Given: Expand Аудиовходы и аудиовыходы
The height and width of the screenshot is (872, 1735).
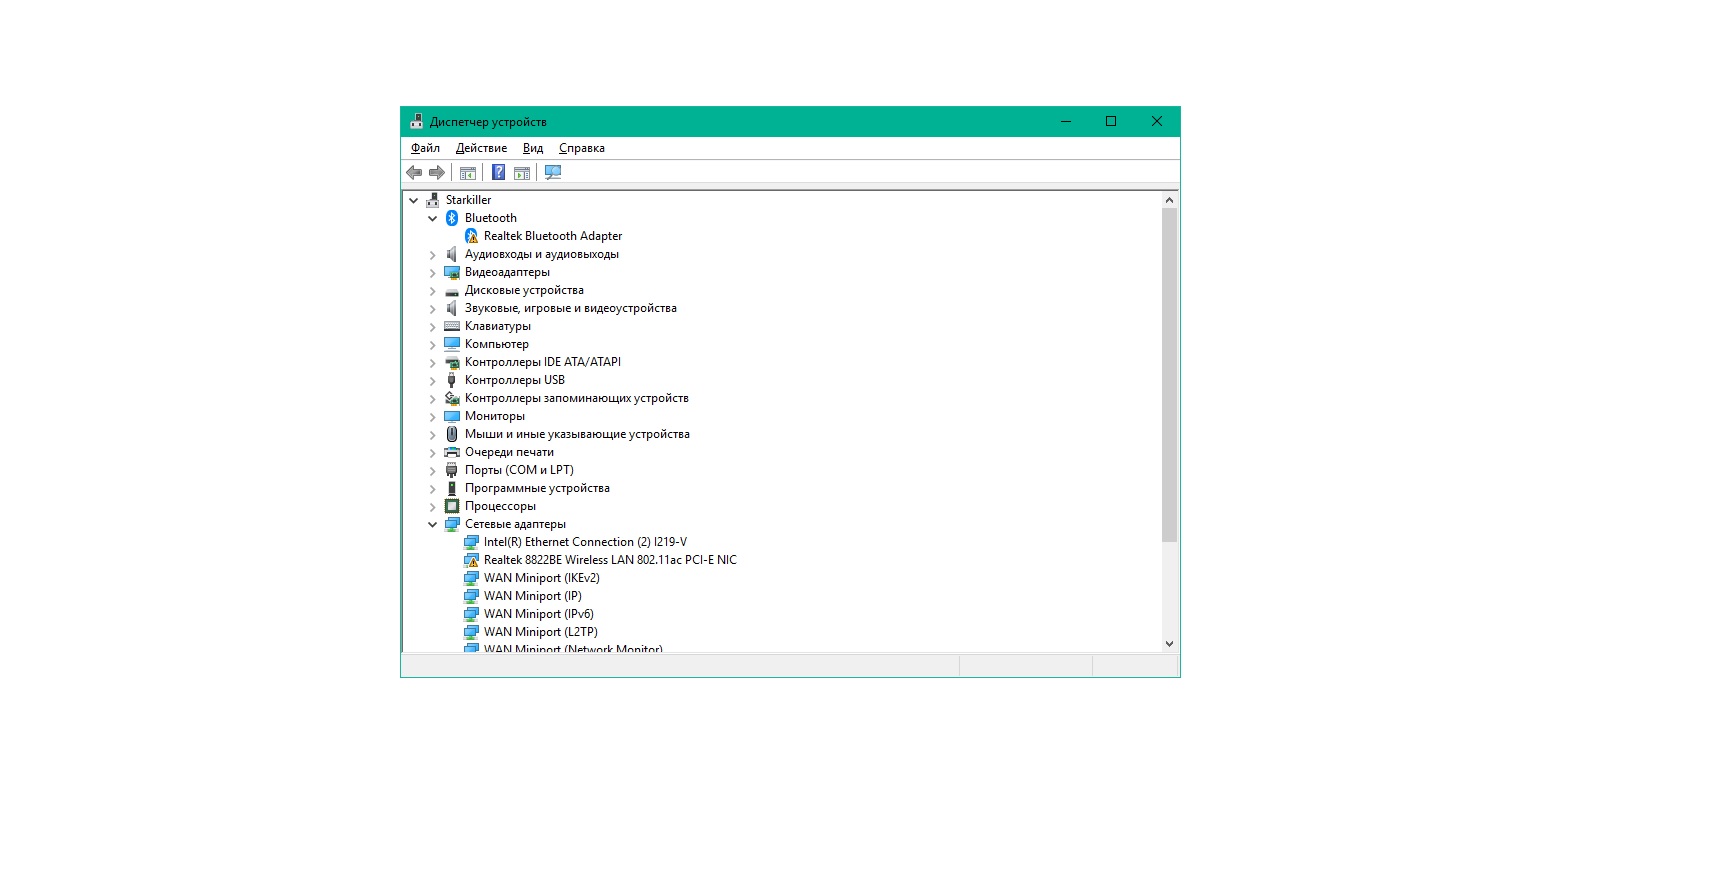Looking at the screenshot, I should (x=432, y=255).
